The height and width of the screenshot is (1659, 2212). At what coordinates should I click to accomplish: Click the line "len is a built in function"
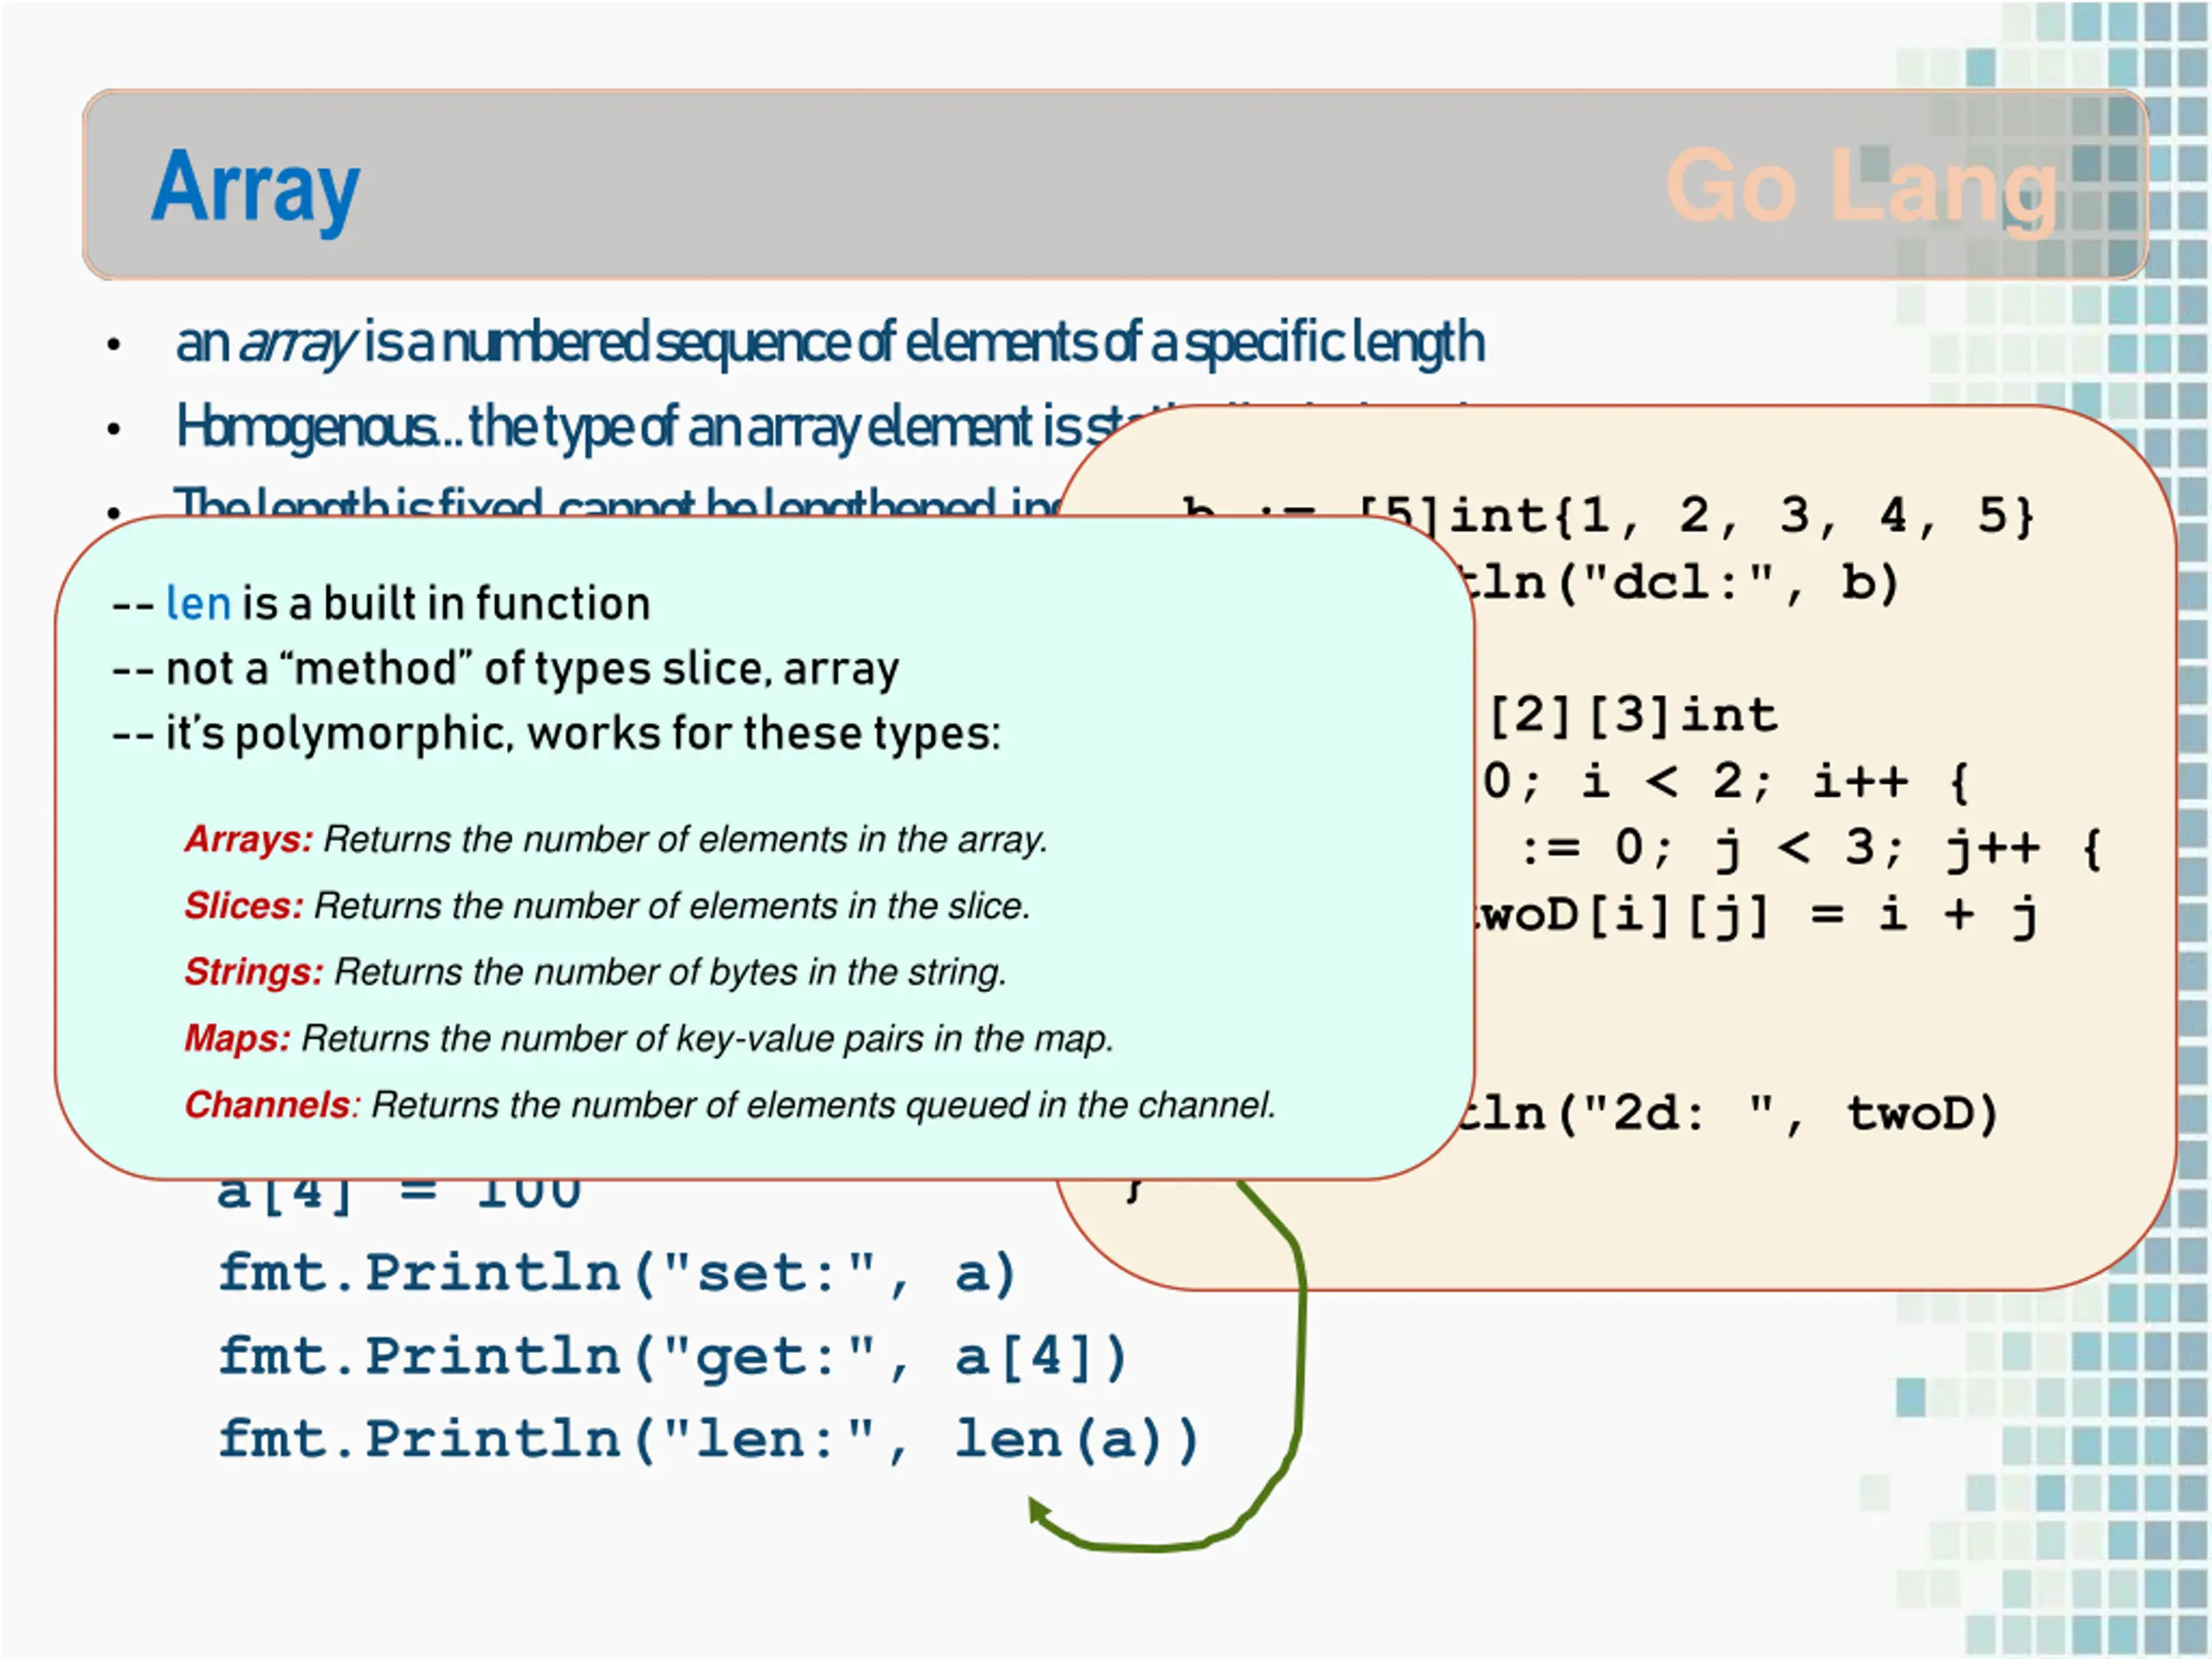tap(381, 604)
